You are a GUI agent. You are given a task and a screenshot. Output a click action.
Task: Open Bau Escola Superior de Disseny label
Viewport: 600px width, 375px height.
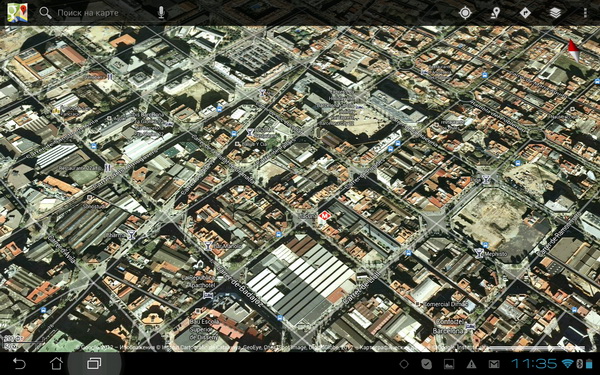204,329
